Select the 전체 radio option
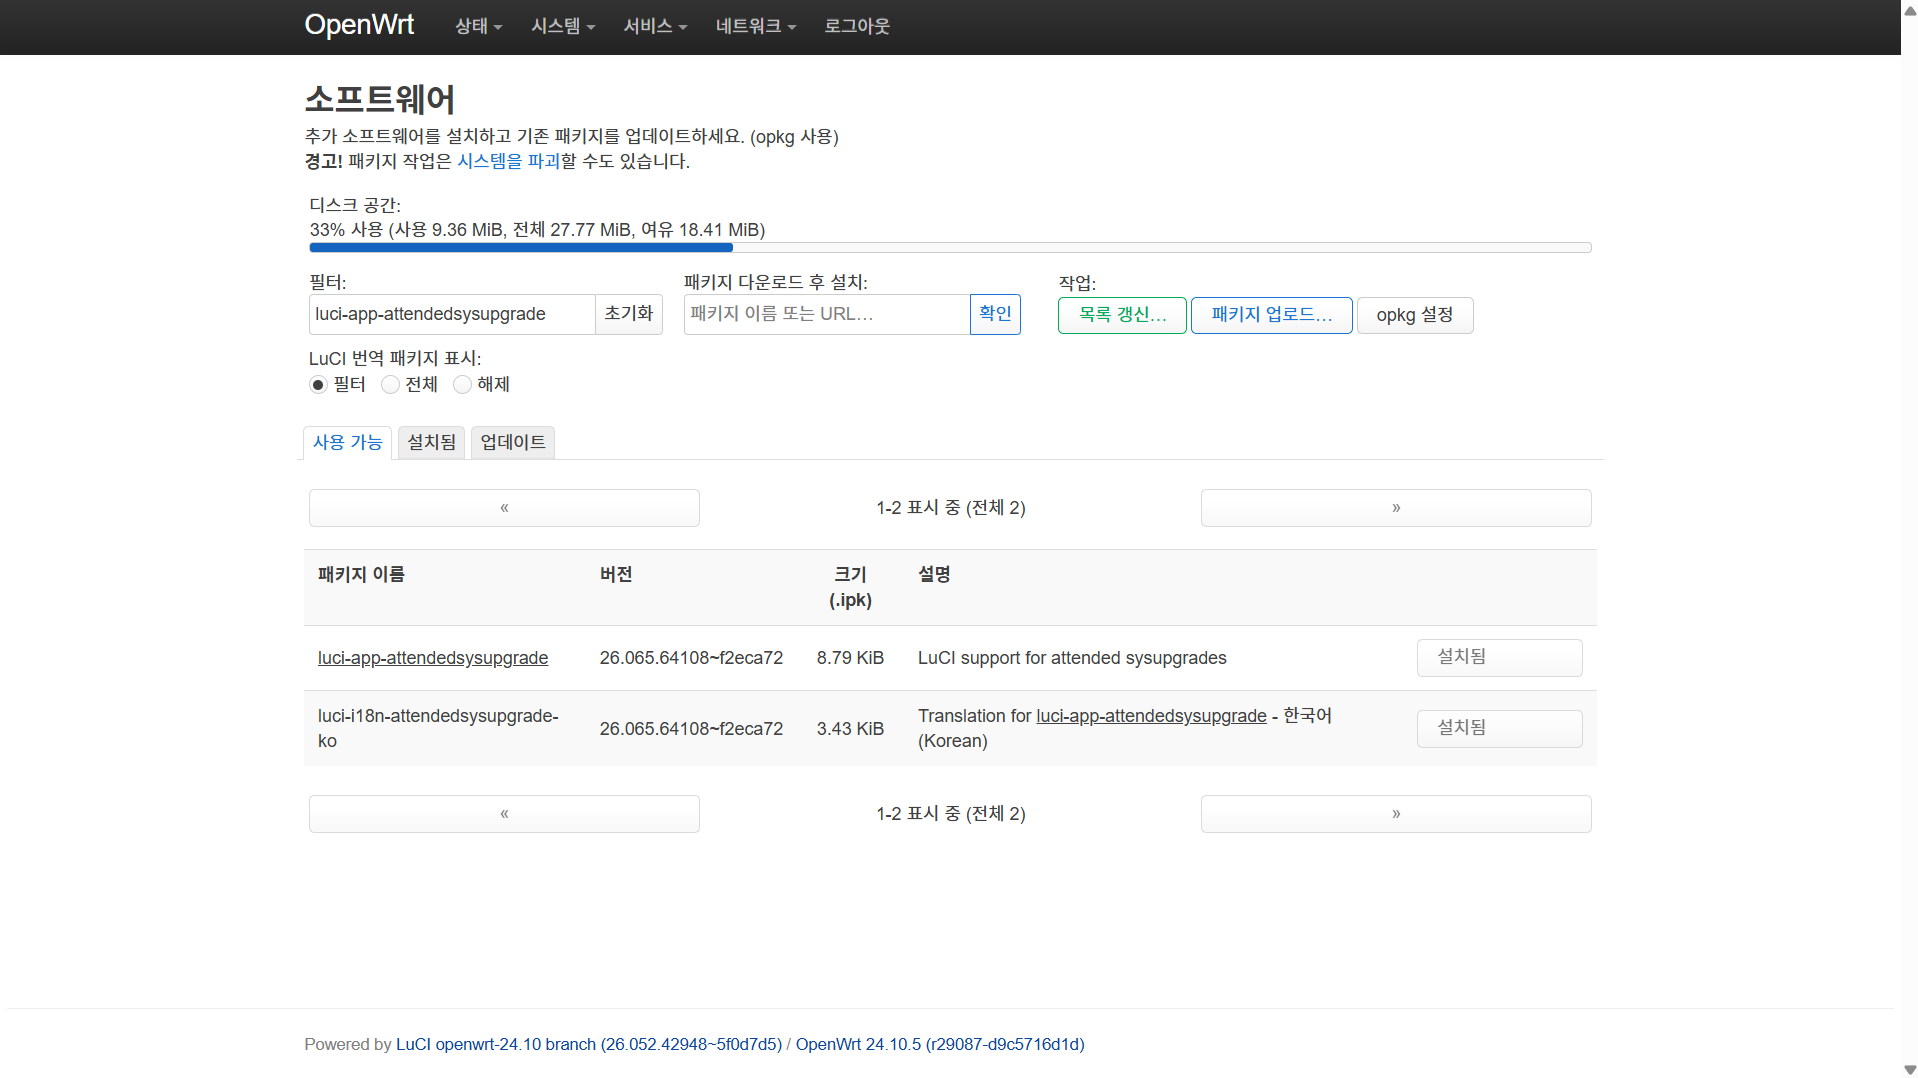 tap(391, 385)
